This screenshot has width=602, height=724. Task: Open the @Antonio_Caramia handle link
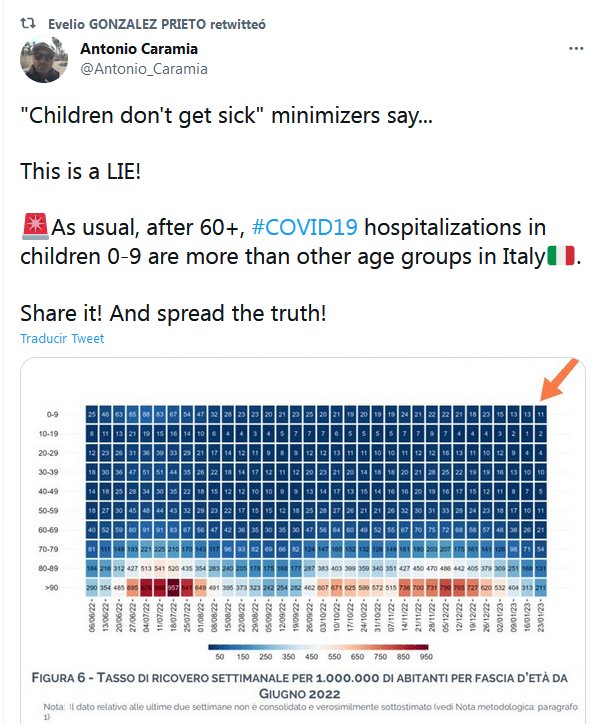(x=144, y=69)
